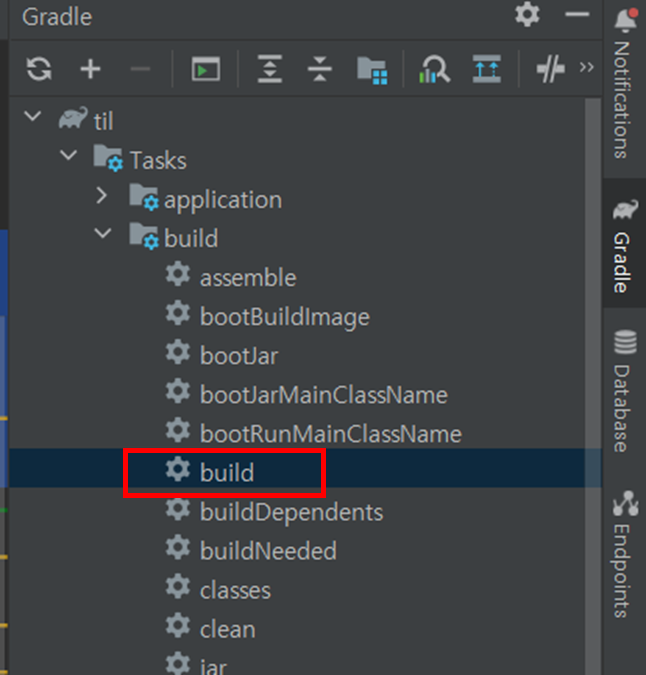This screenshot has height=675, width=646.
Task: Select the Gradle side tab
Action: [624, 245]
